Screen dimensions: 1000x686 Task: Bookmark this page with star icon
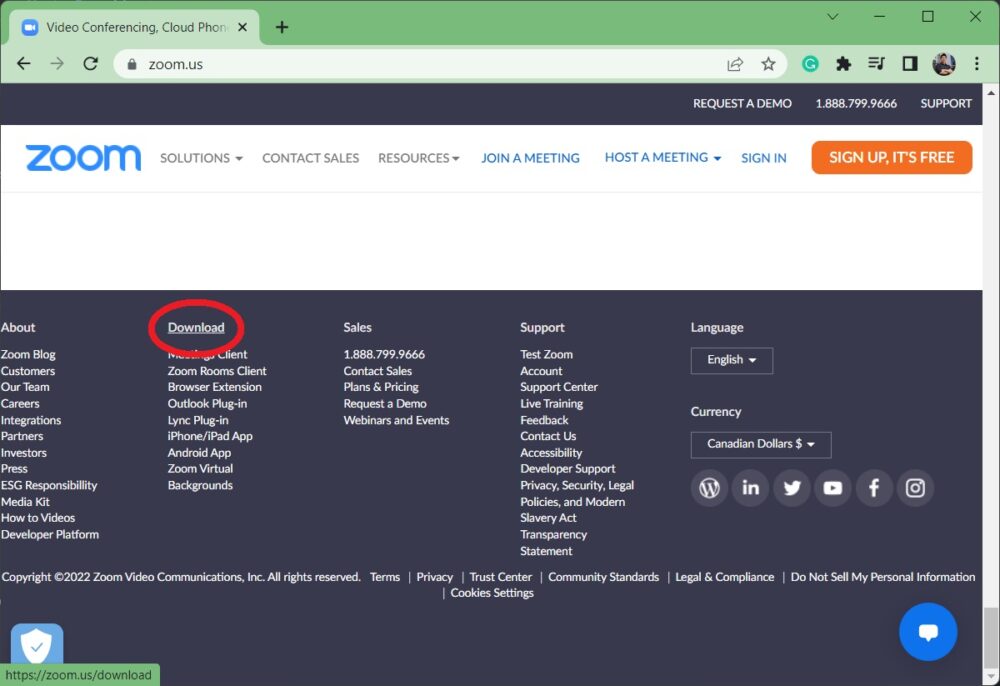[768, 64]
